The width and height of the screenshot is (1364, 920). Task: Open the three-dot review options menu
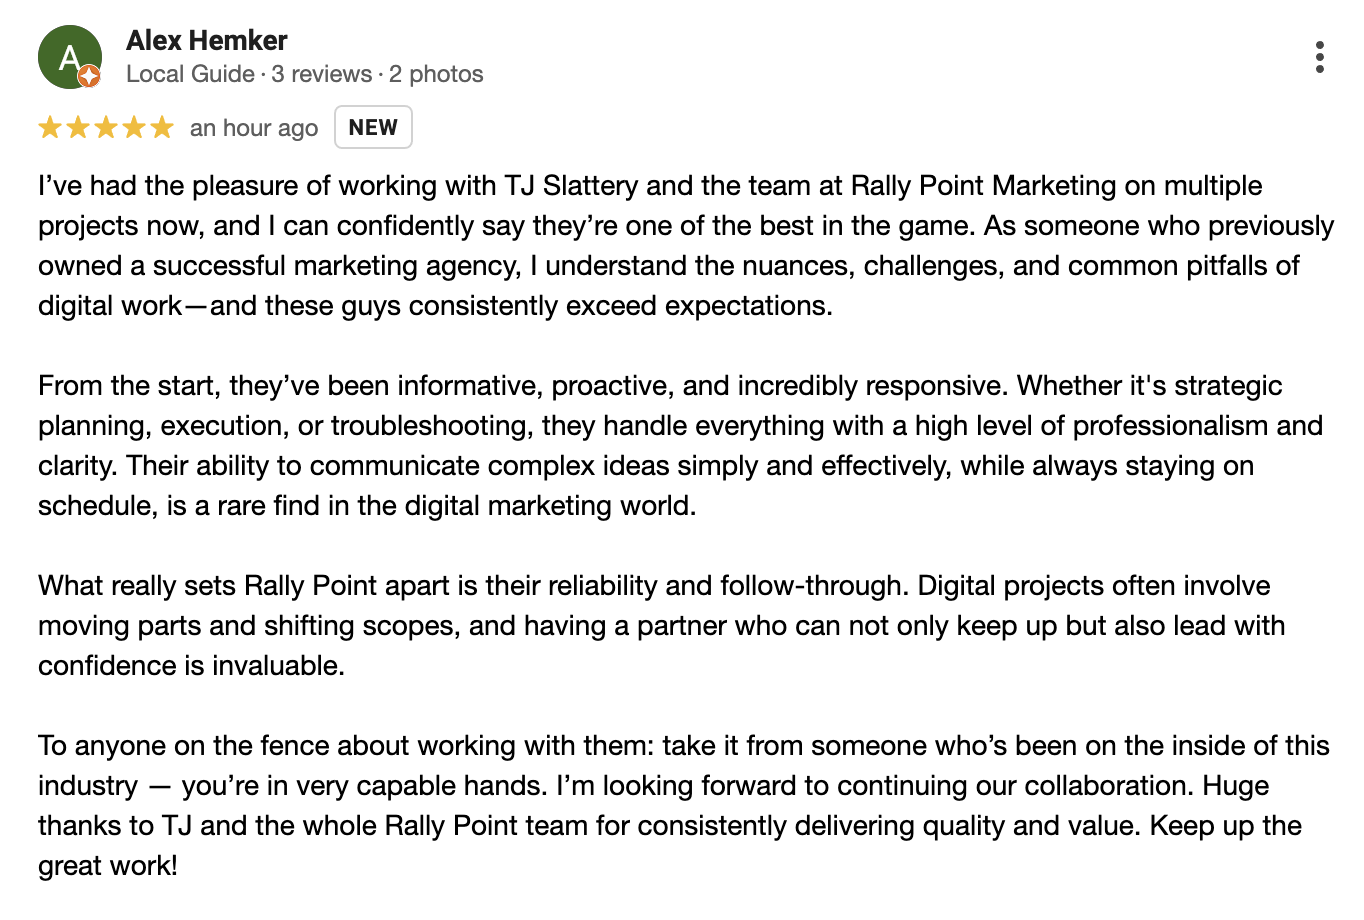(1320, 57)
